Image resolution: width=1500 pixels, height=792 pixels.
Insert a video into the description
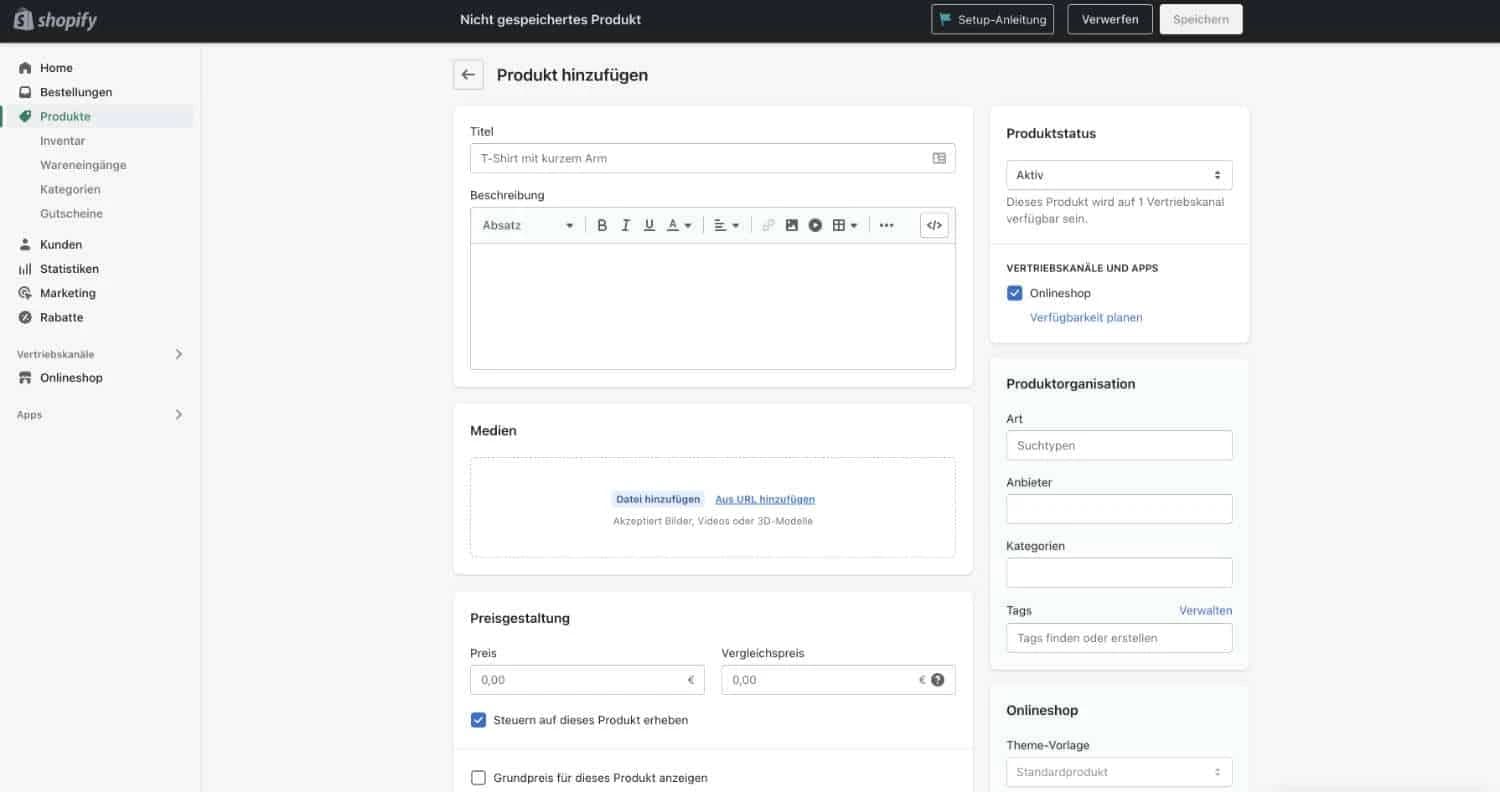coord(815,225)
